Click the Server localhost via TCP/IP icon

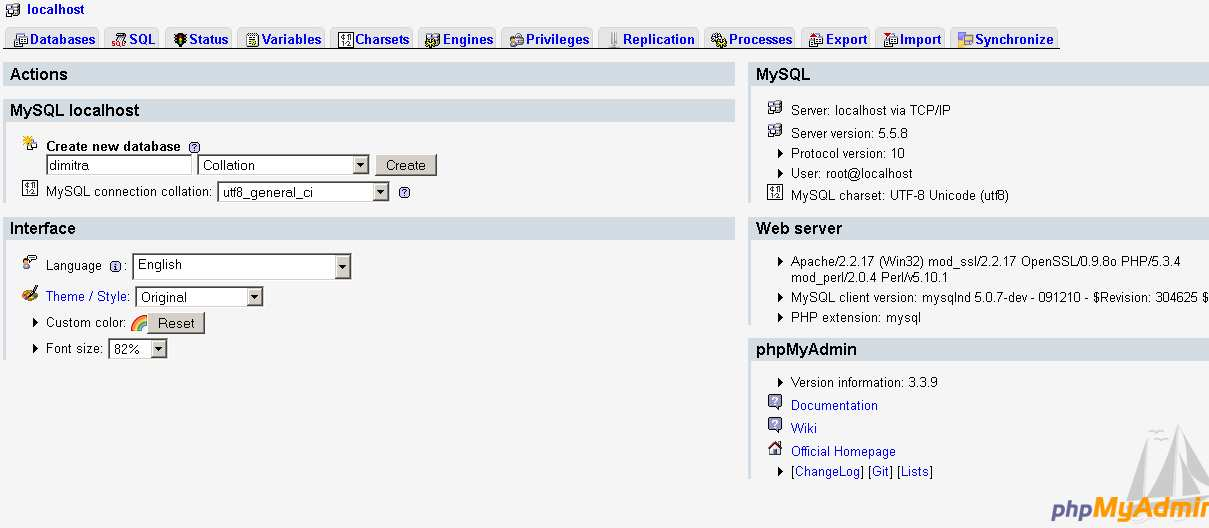point(775,108)
